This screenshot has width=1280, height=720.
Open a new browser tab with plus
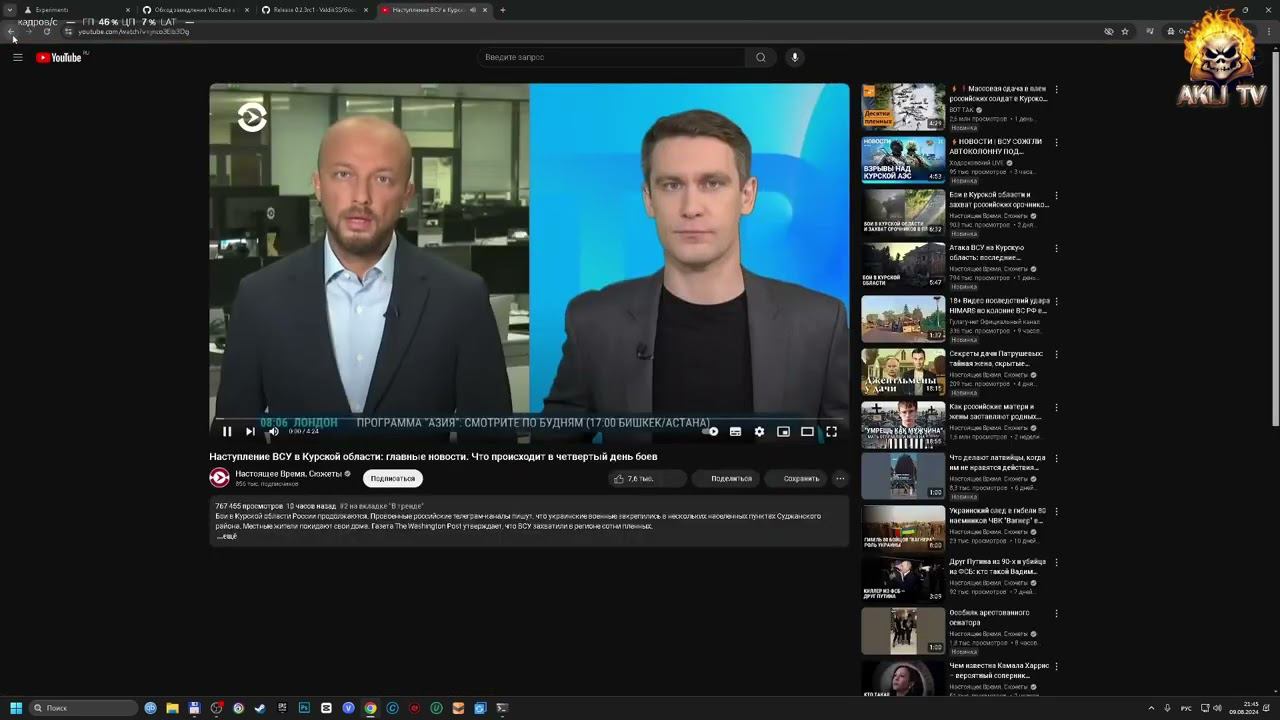coord(502,10)
